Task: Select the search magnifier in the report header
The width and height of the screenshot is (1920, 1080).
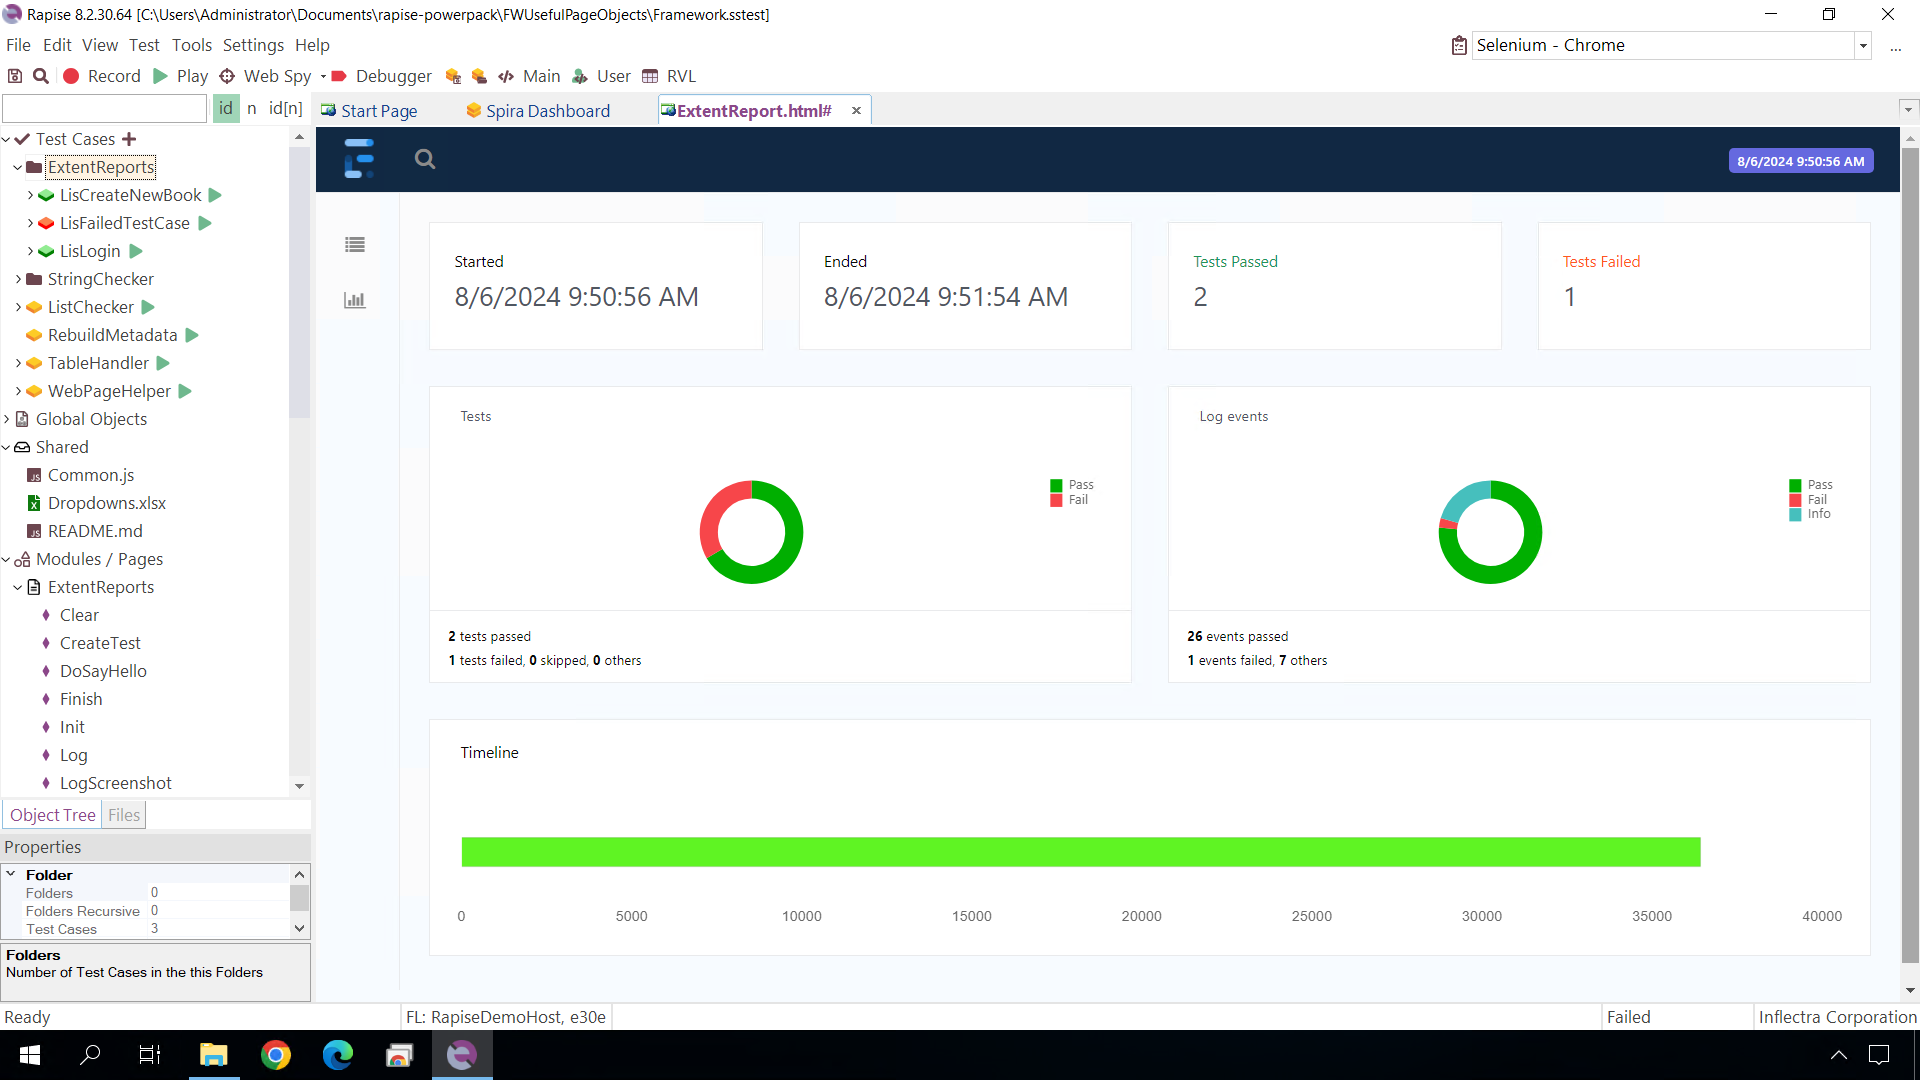Action: [x=424, y=159]
